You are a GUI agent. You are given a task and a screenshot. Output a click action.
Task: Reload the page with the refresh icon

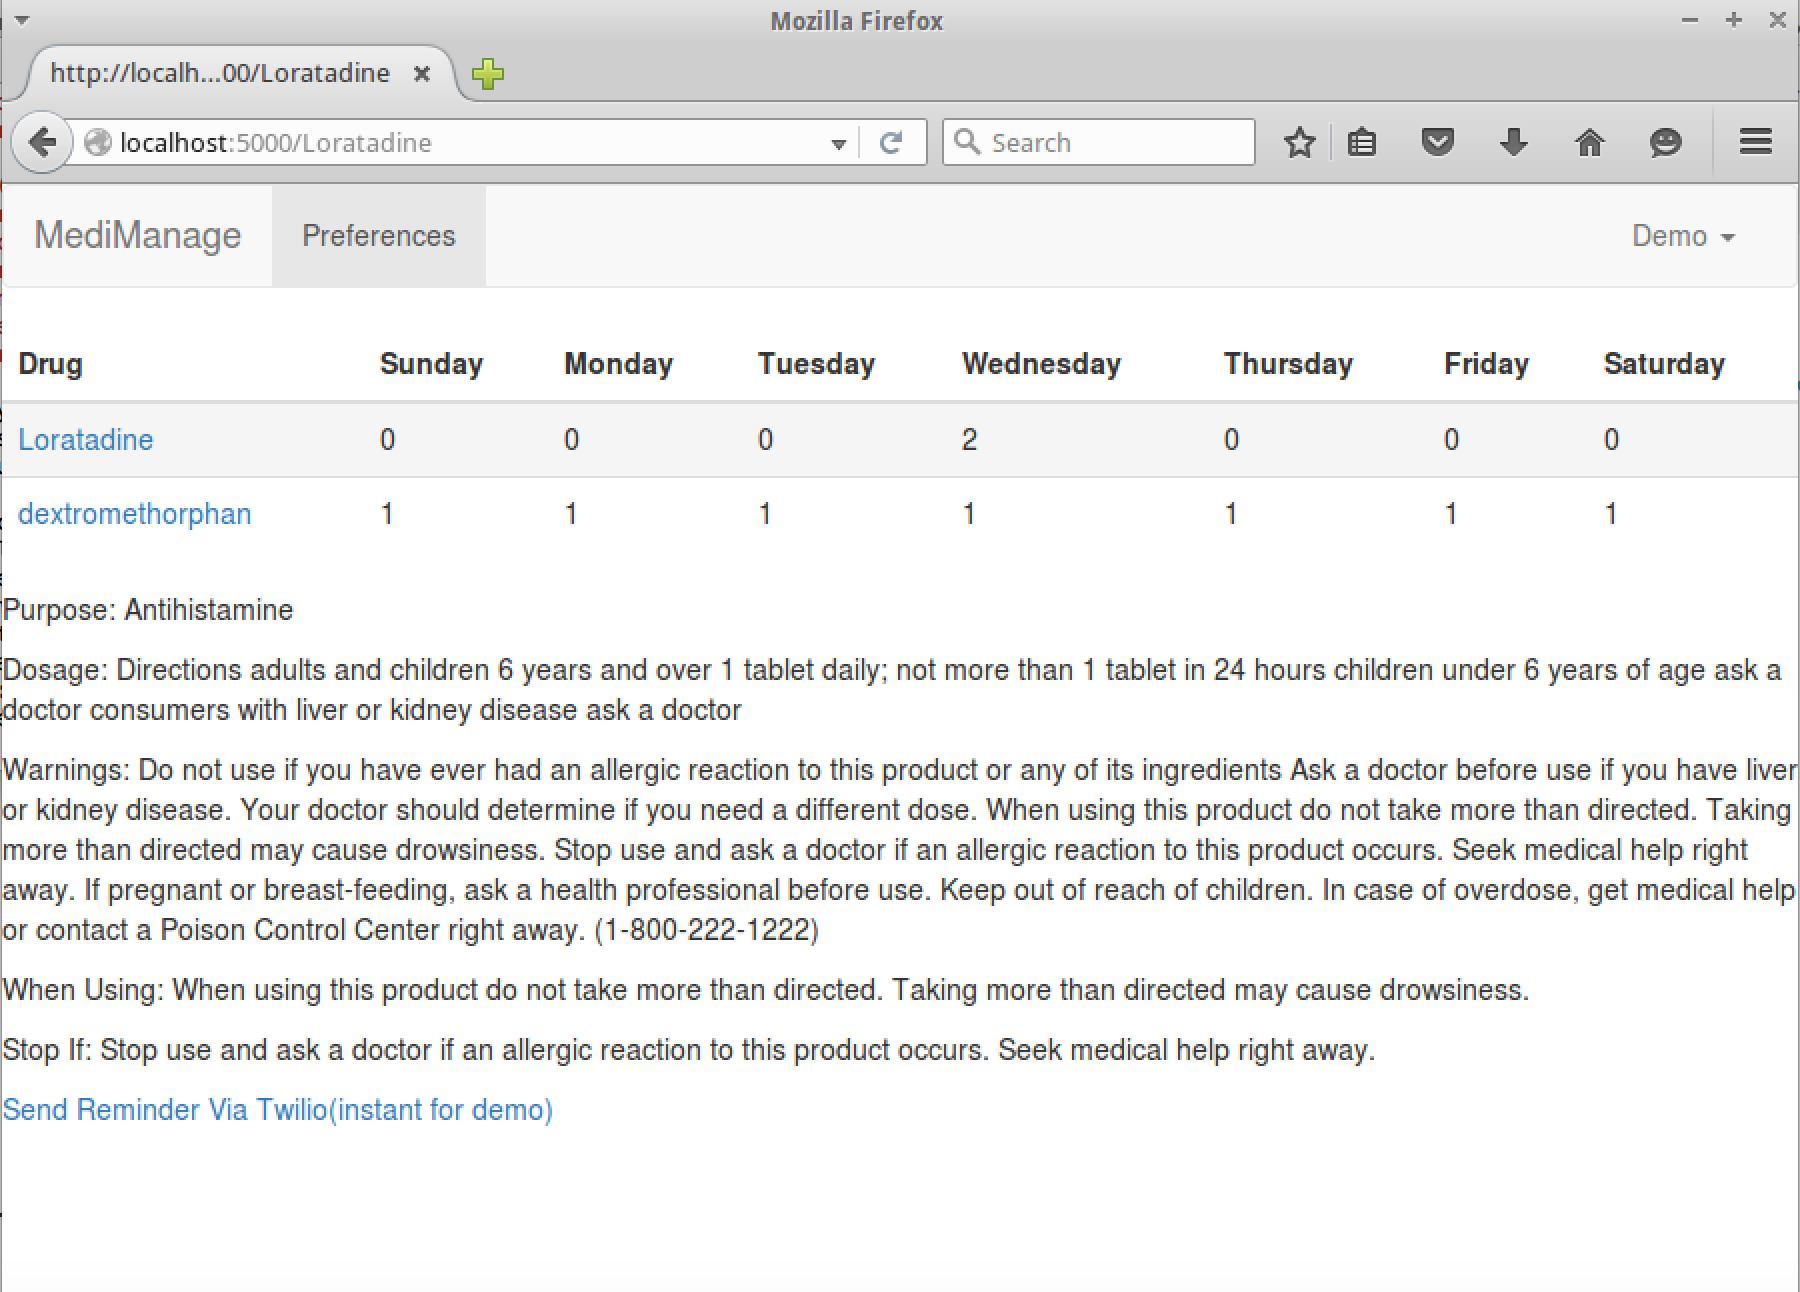coord(891,143)
